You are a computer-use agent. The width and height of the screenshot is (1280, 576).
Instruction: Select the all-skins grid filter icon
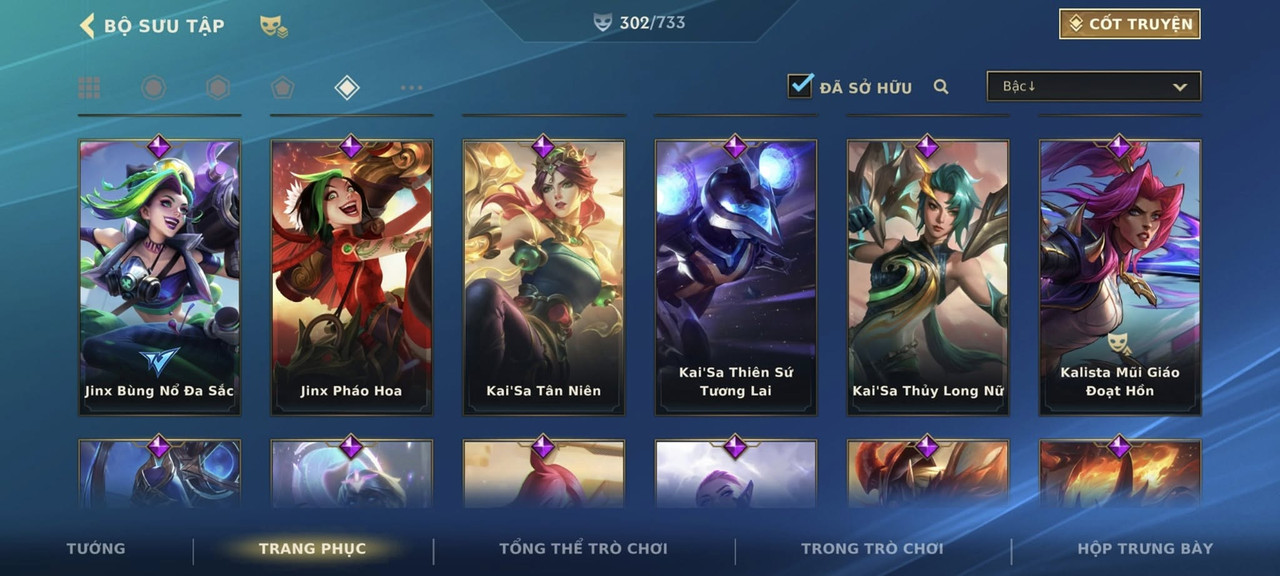pyautogui.click(x=89, y=88)
